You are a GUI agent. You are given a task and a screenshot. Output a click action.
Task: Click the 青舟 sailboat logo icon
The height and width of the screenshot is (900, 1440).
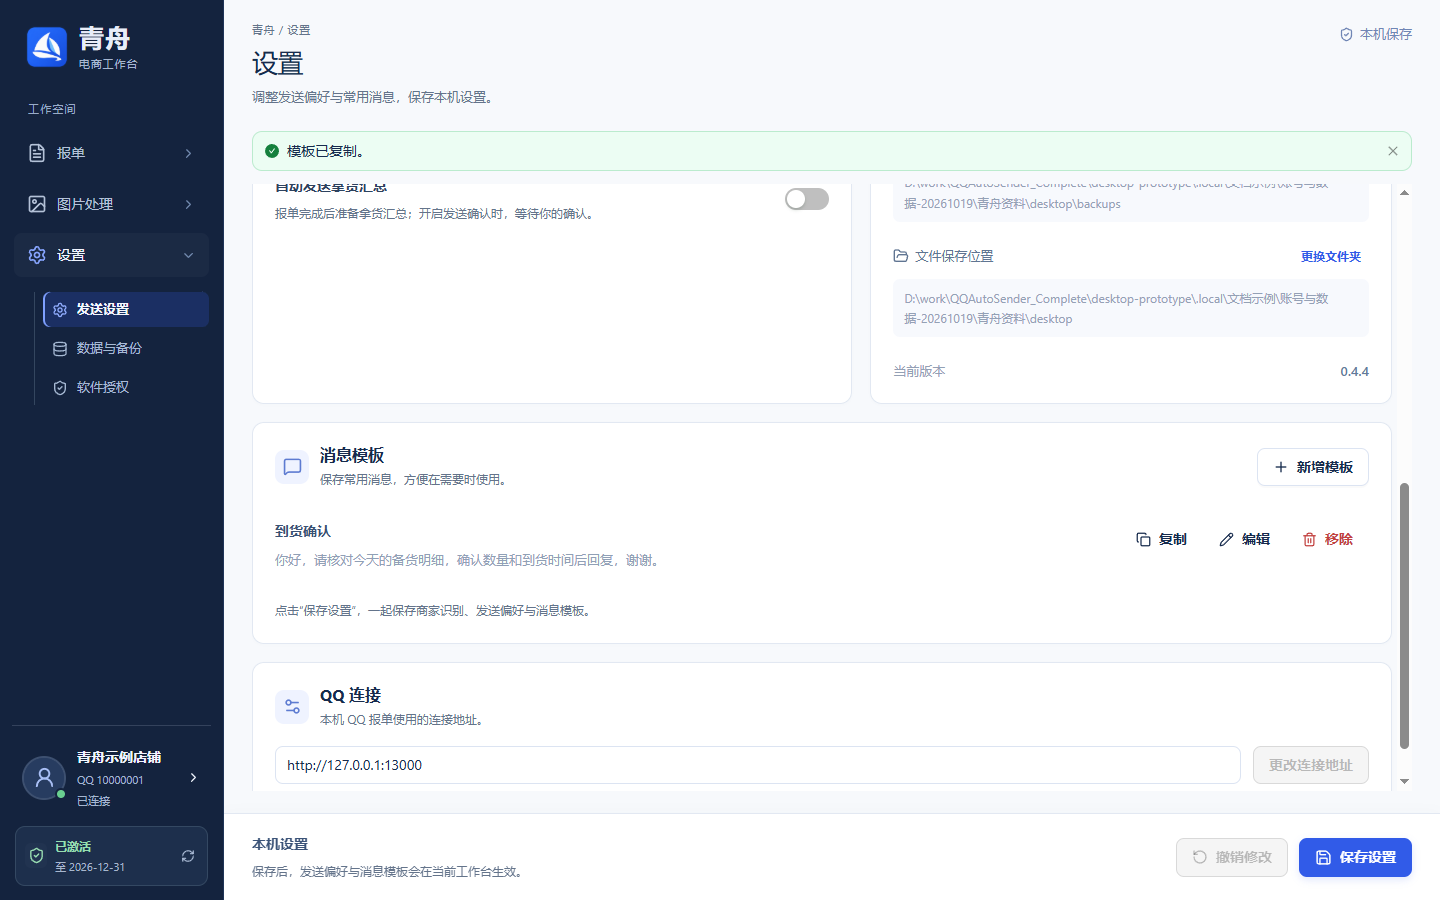[47, 47]
